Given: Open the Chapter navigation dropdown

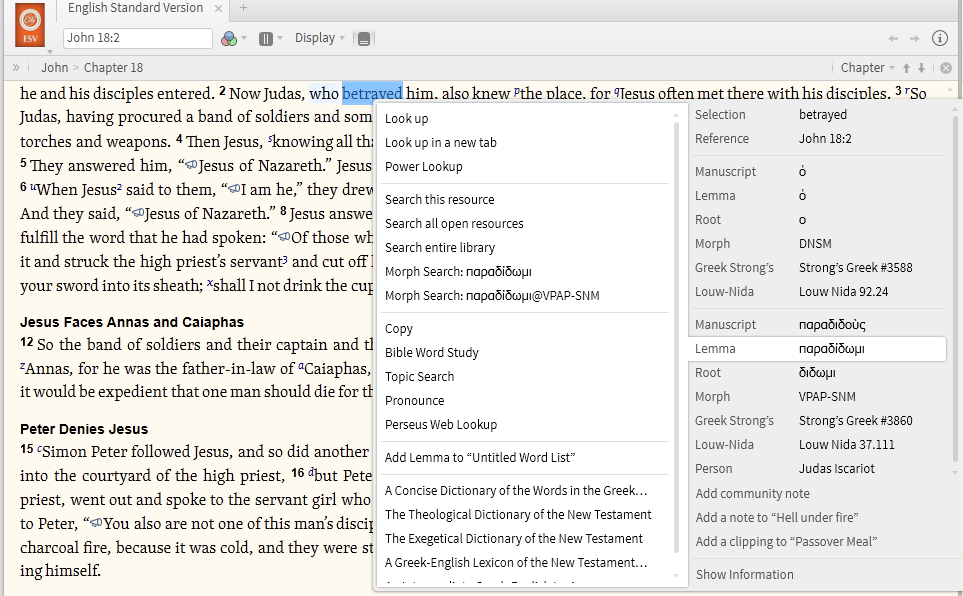Looking at the screenshot, I should click(x=867, y=68).
